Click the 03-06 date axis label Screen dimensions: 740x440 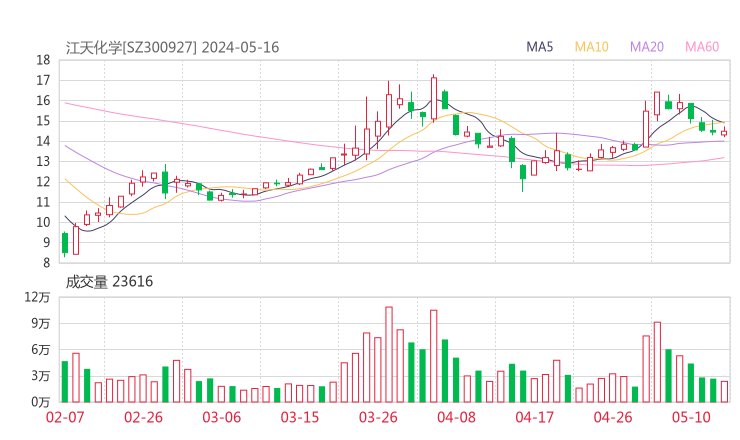(x=221, y=417)
